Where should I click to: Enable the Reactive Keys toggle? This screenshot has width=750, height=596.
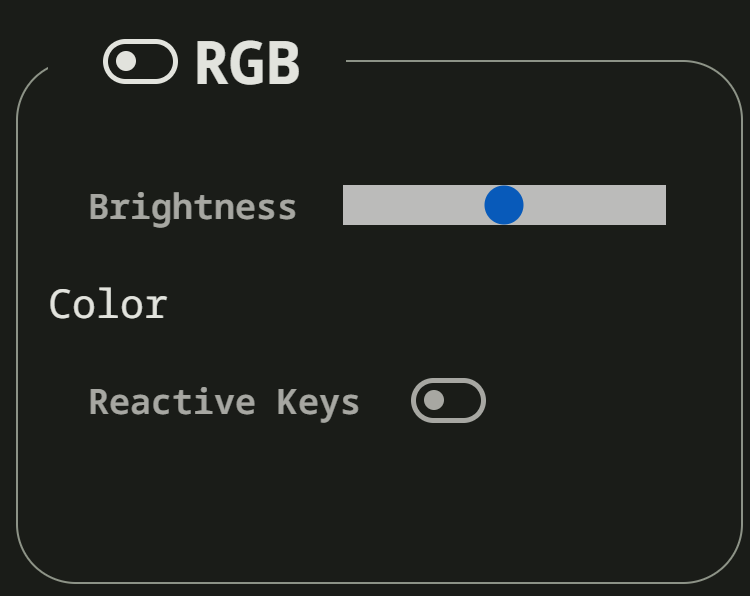(448, 401)
